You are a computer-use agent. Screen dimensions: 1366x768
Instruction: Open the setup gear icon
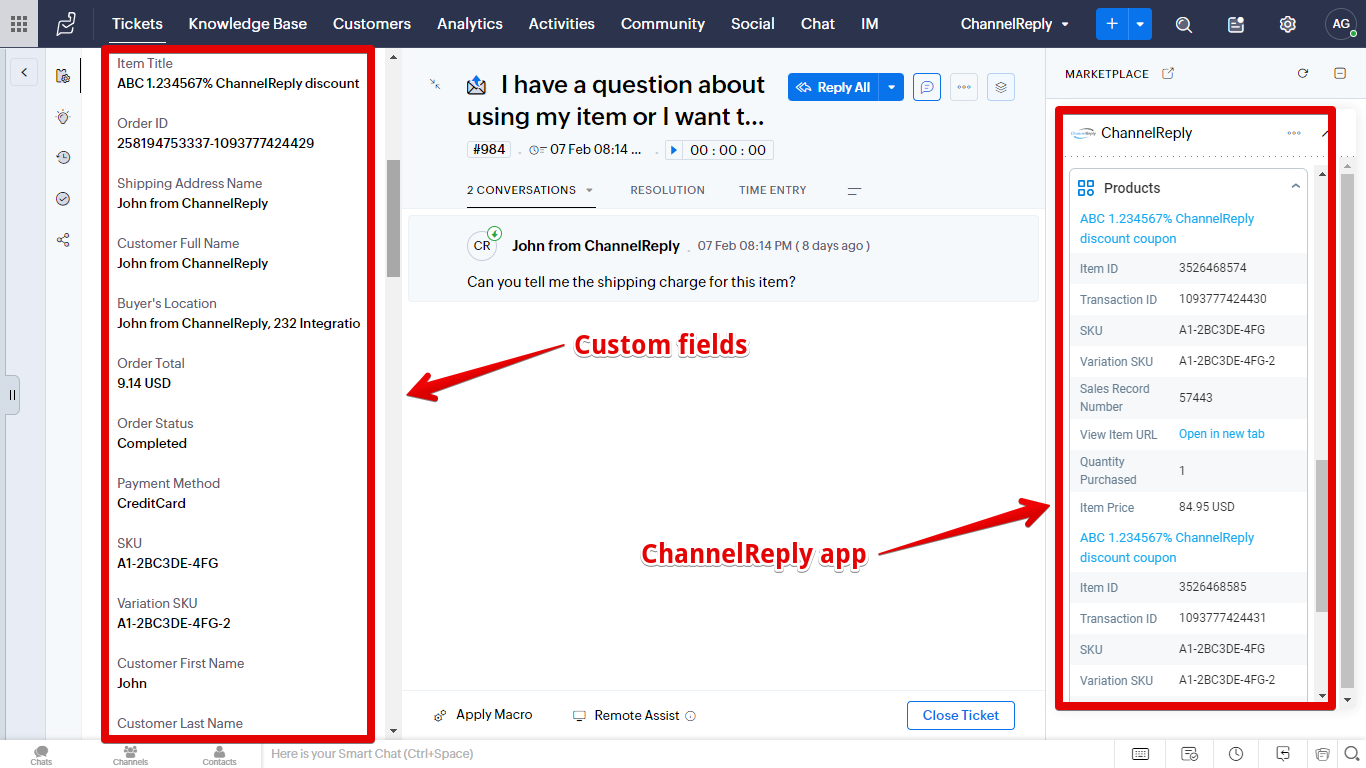[x=1288, y=24]
